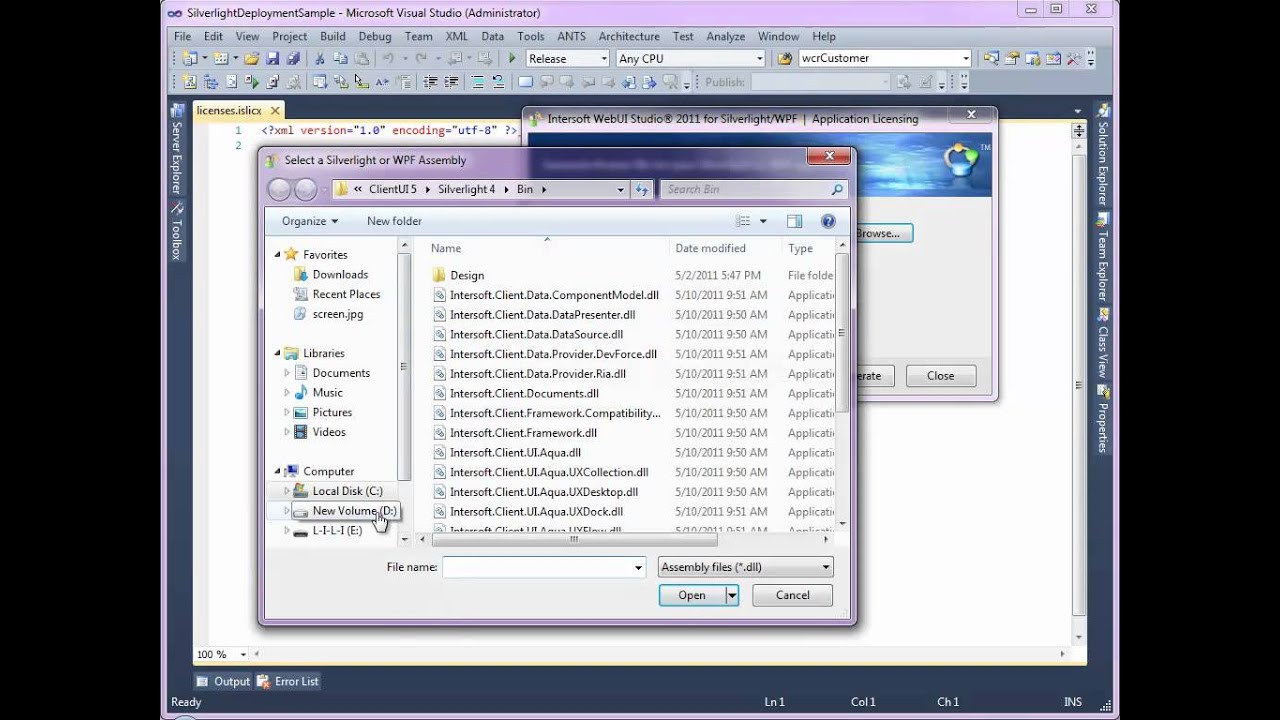Screen dimensions: 1280x720
Task: Collapse the Favorites tree group
Action: [278, 255]
